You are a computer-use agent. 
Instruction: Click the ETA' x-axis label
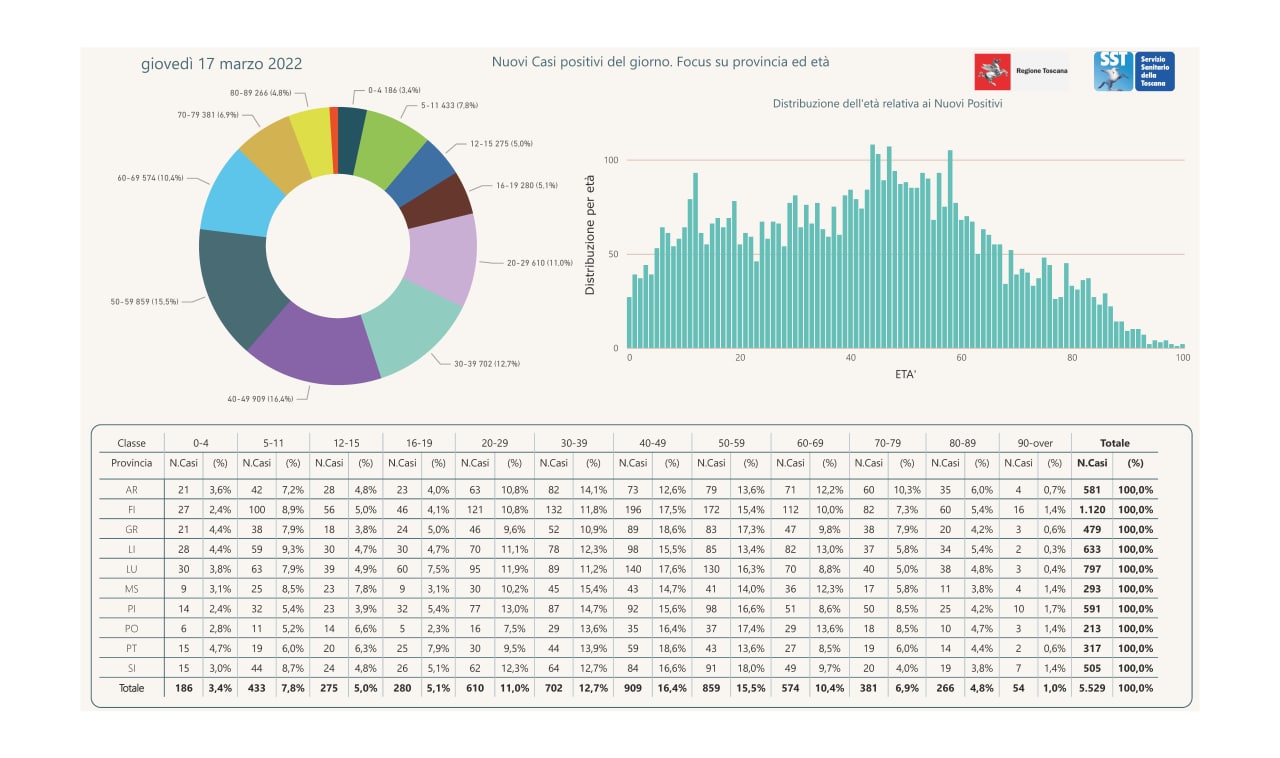(x=904, y=373)
